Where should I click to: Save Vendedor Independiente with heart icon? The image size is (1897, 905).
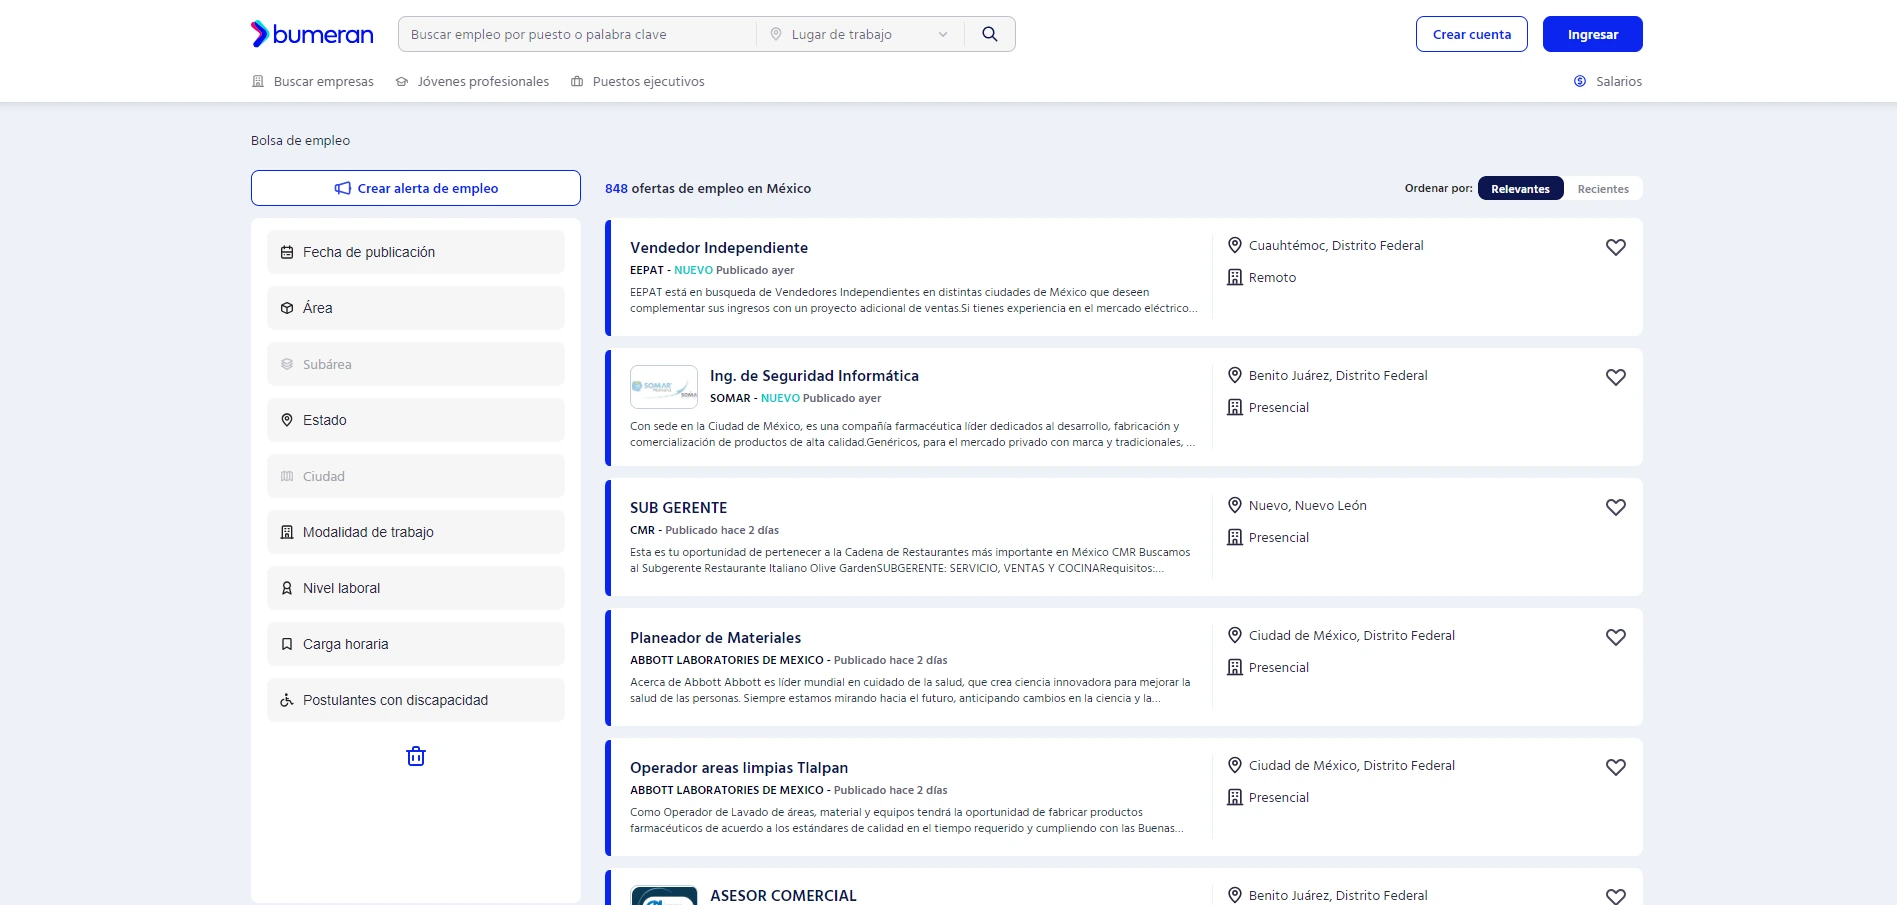point(1616,247)
